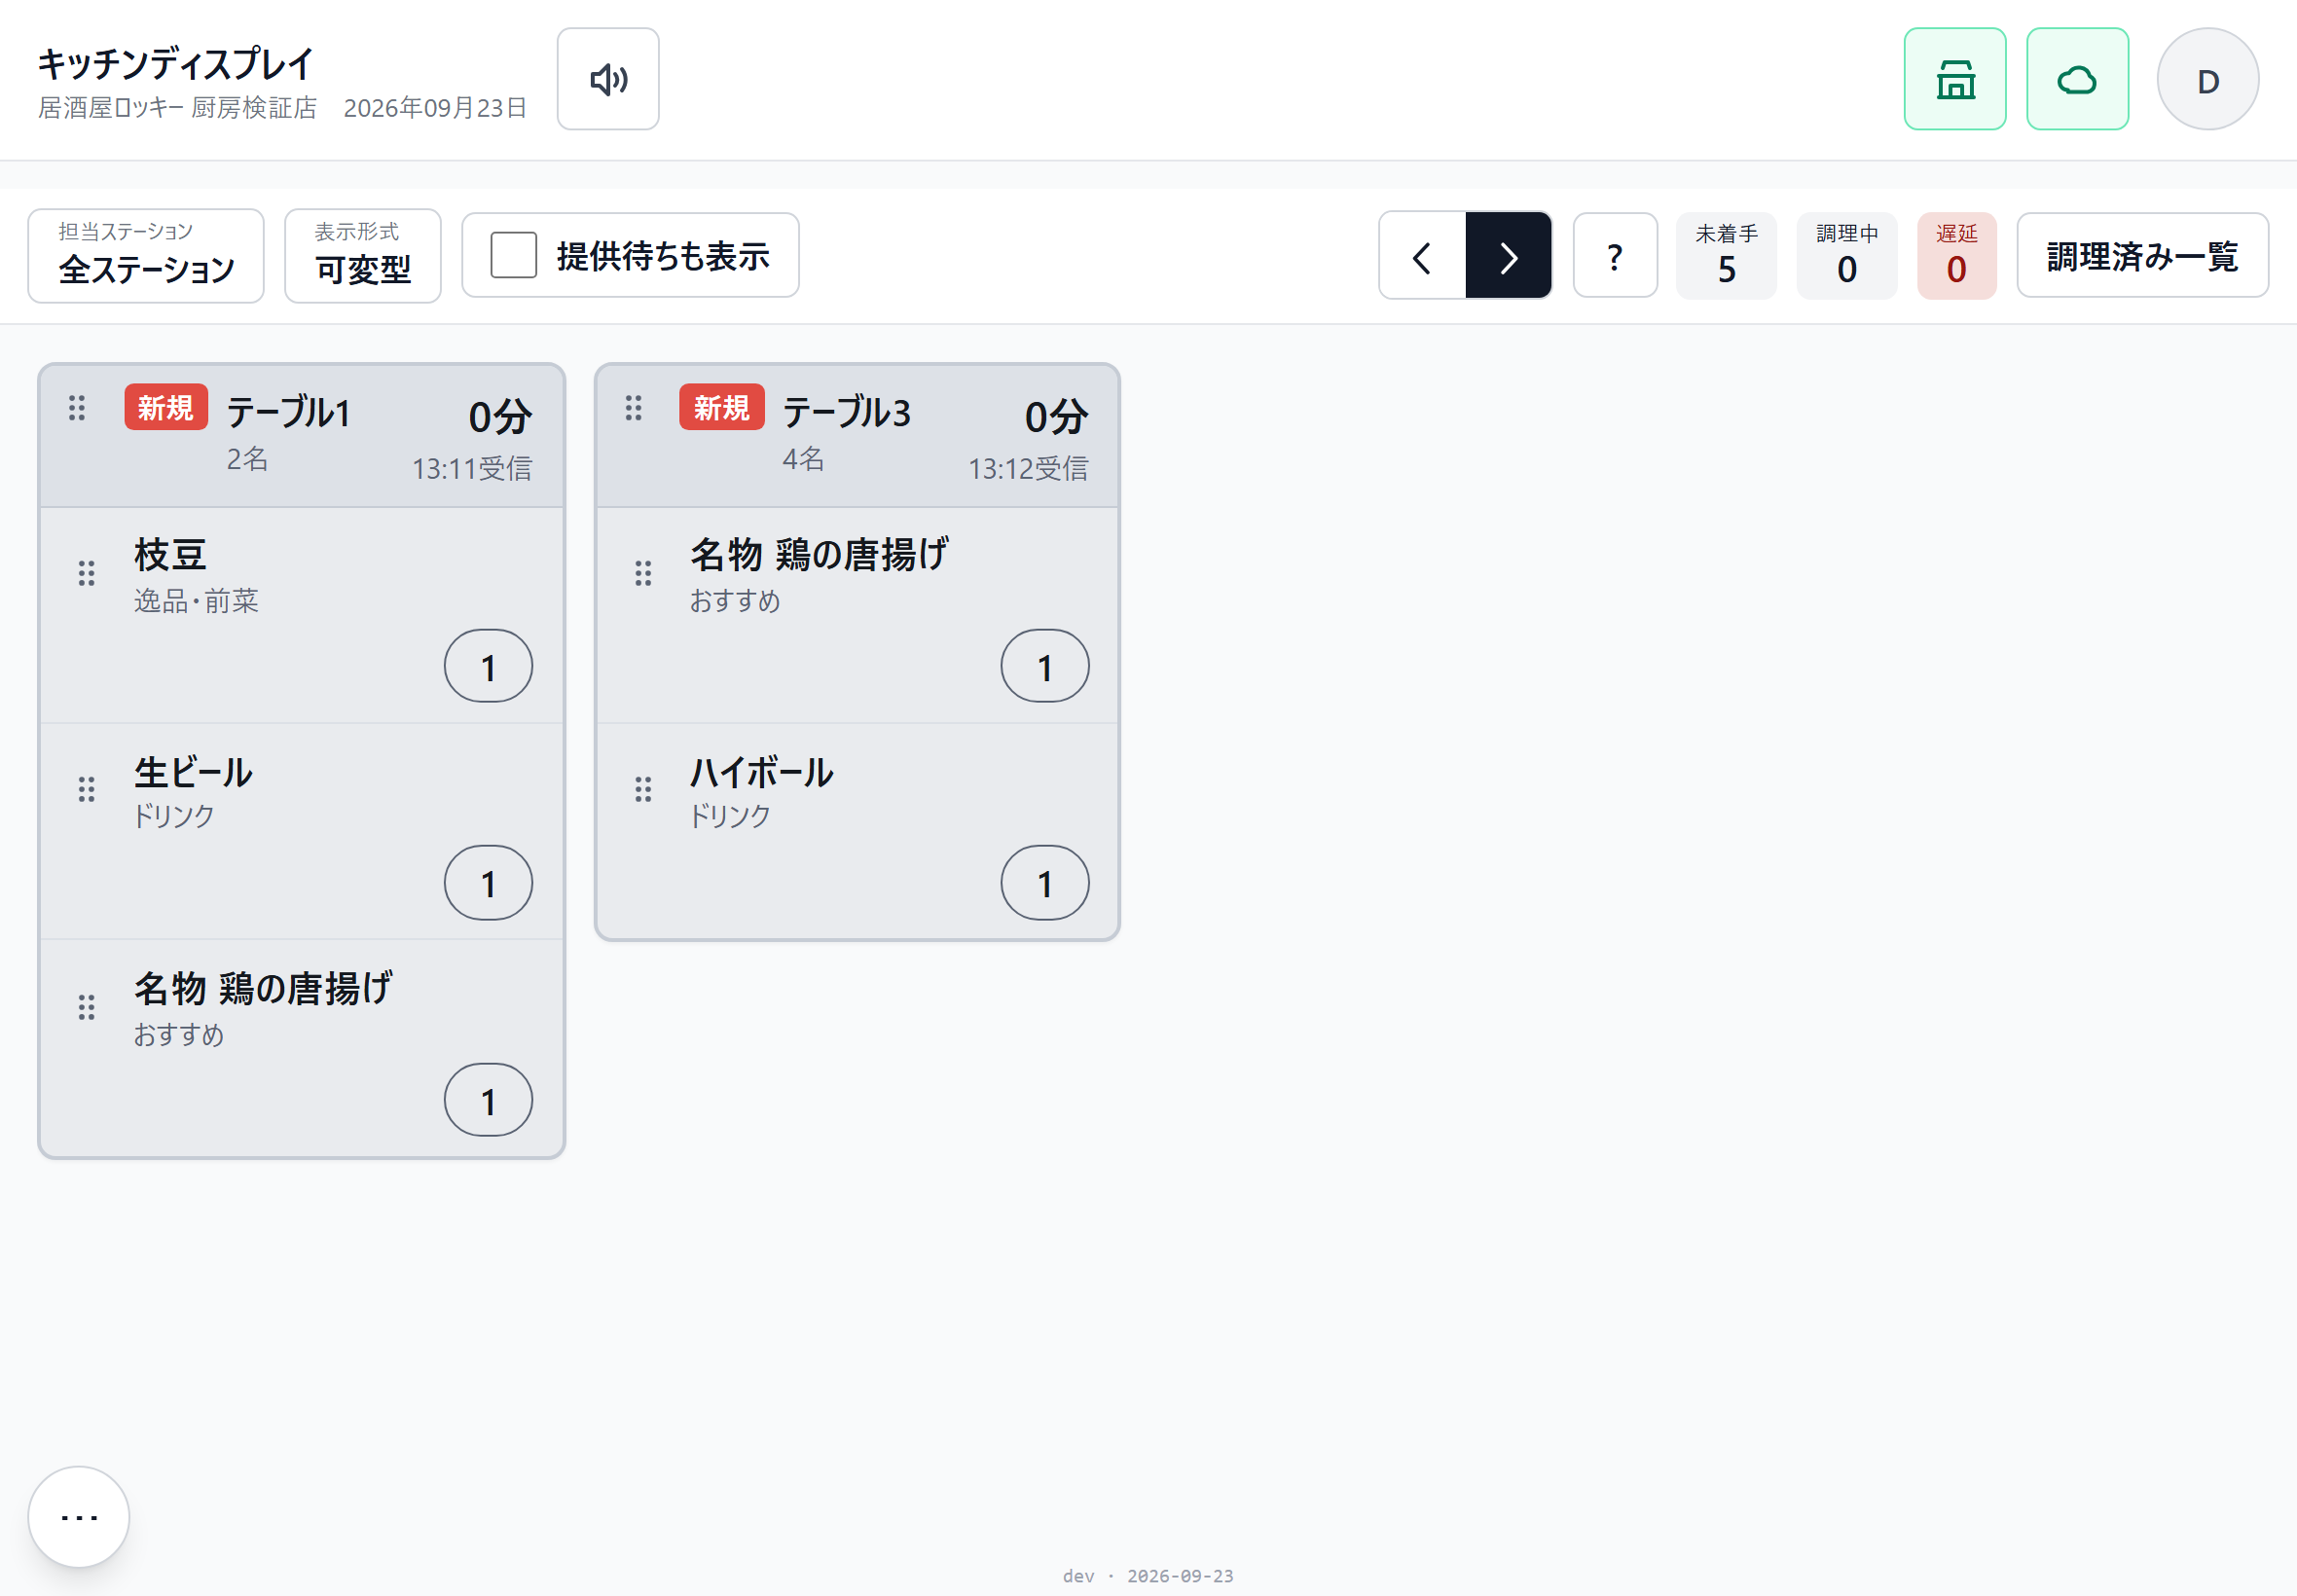Click the quantity 1 button for 生ビール
The height and width of the screenshot is (1596, 2297).
pos(488,882)
